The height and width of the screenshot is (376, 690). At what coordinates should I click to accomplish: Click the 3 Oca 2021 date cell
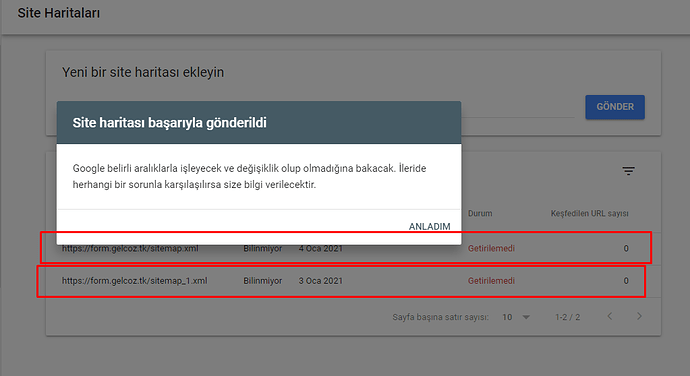[x=321, y=281]
